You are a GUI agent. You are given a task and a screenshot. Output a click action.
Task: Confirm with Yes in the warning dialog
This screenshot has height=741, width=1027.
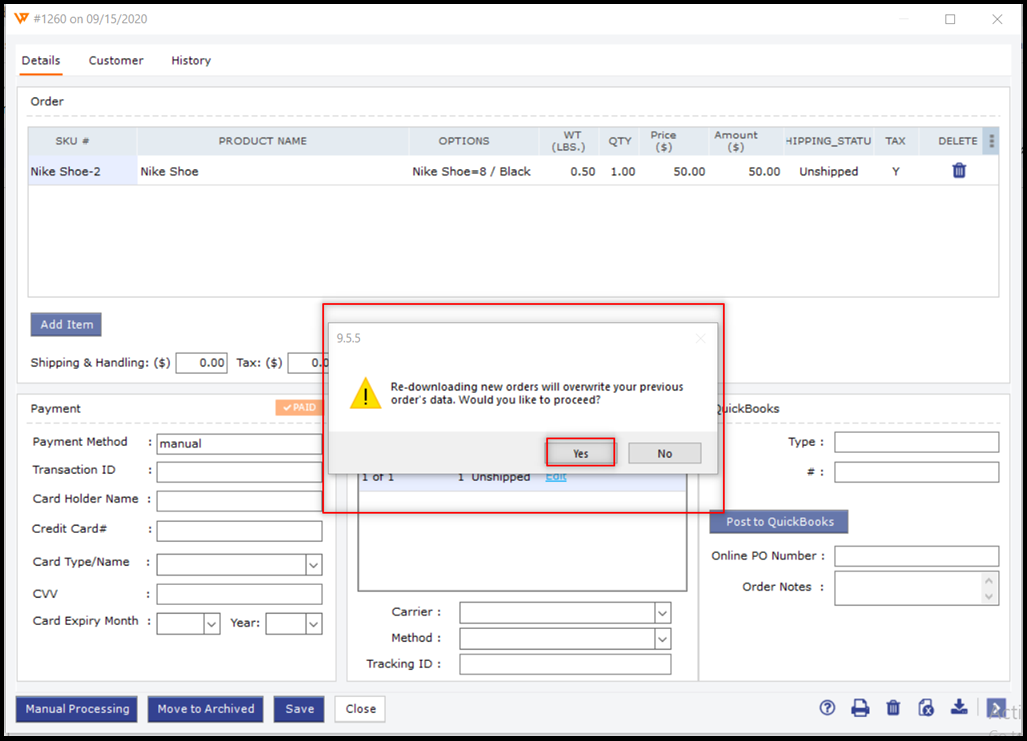tap(581, 454)
